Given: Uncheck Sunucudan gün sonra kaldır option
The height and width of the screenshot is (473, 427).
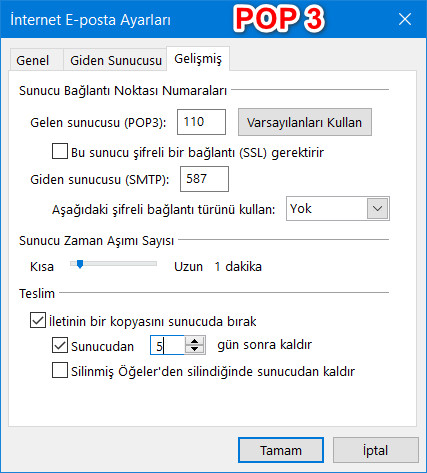Looking at the screenshot, I should pyautogui.click(x=60, y=345).
